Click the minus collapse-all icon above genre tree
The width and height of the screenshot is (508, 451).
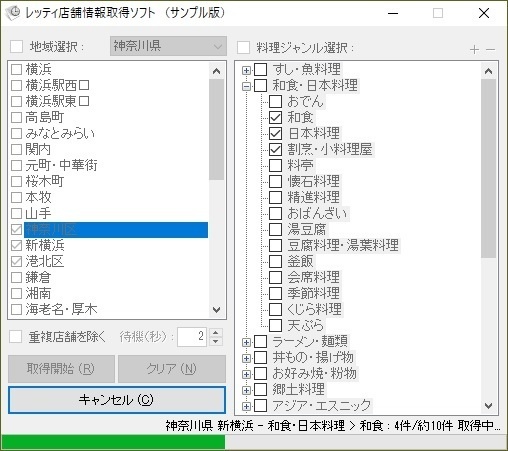pyautogui.click(x=490, y=50)
